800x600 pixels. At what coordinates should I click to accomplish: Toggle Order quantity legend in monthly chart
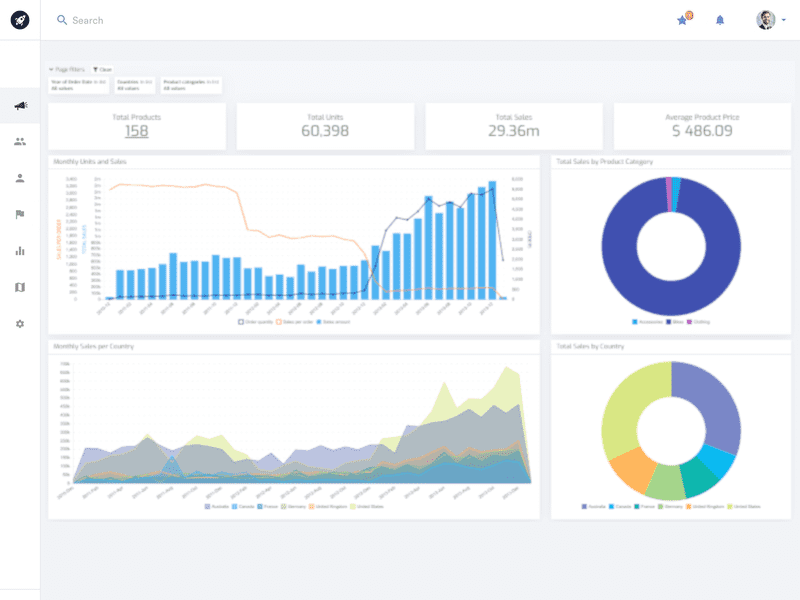tap(256, 322)
